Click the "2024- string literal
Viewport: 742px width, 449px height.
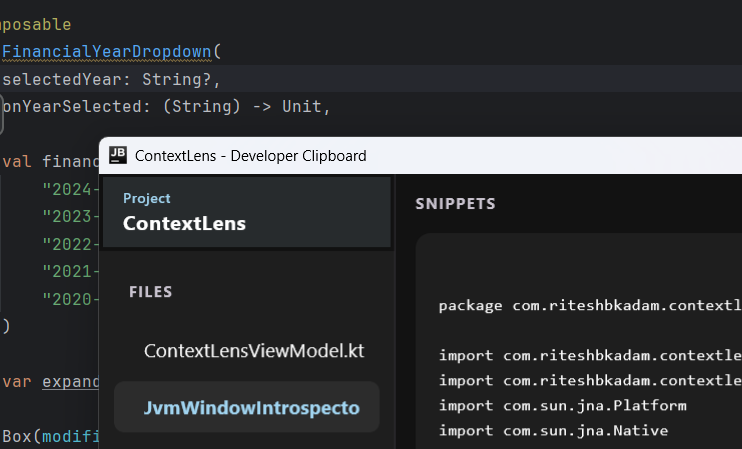tap(70, 189)
